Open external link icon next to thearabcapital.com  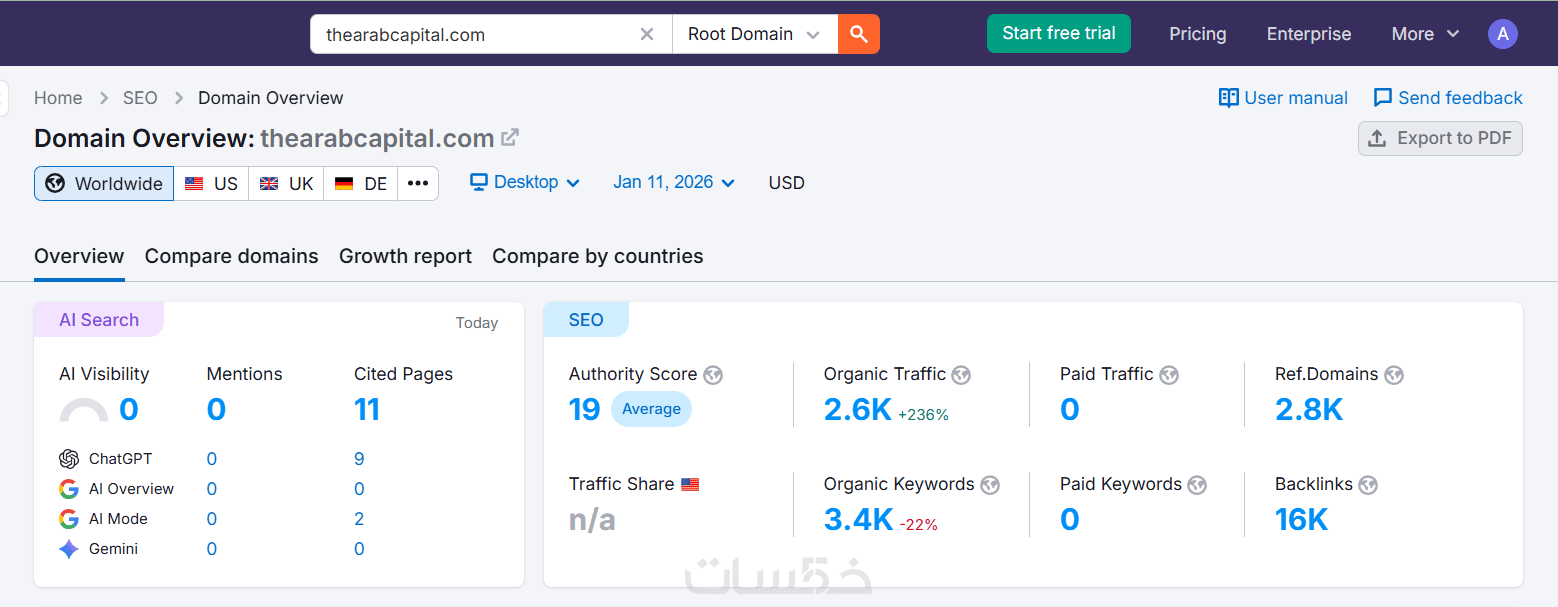click(510, 137)
